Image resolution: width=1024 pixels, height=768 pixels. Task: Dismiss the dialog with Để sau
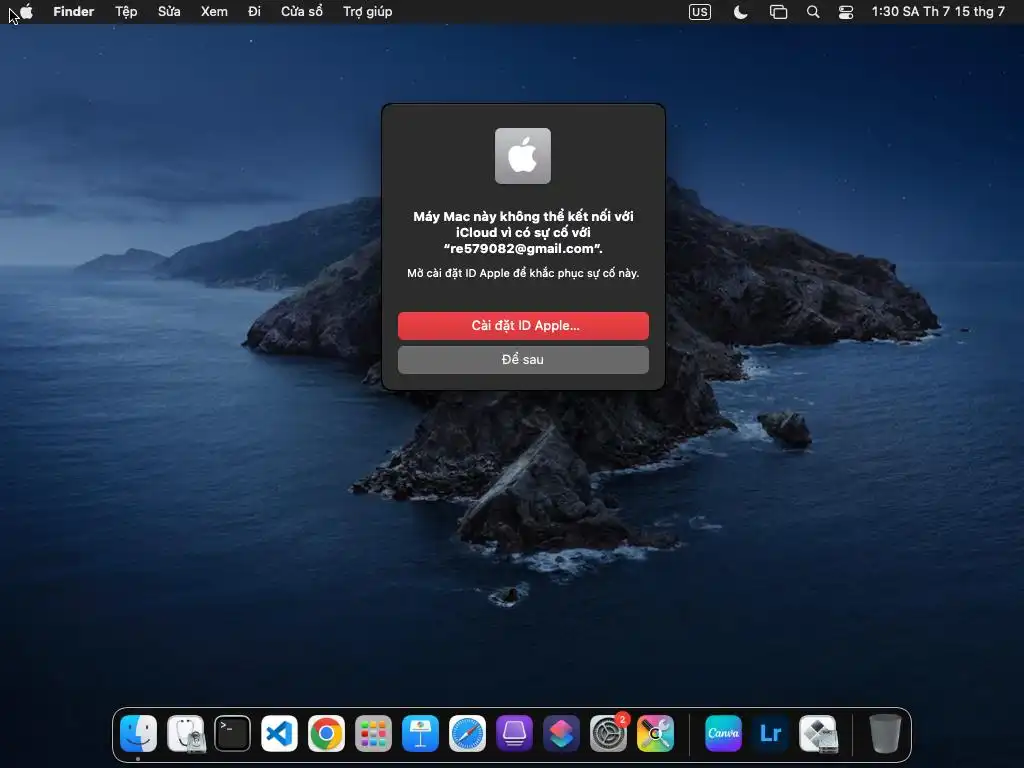(523, 360)
